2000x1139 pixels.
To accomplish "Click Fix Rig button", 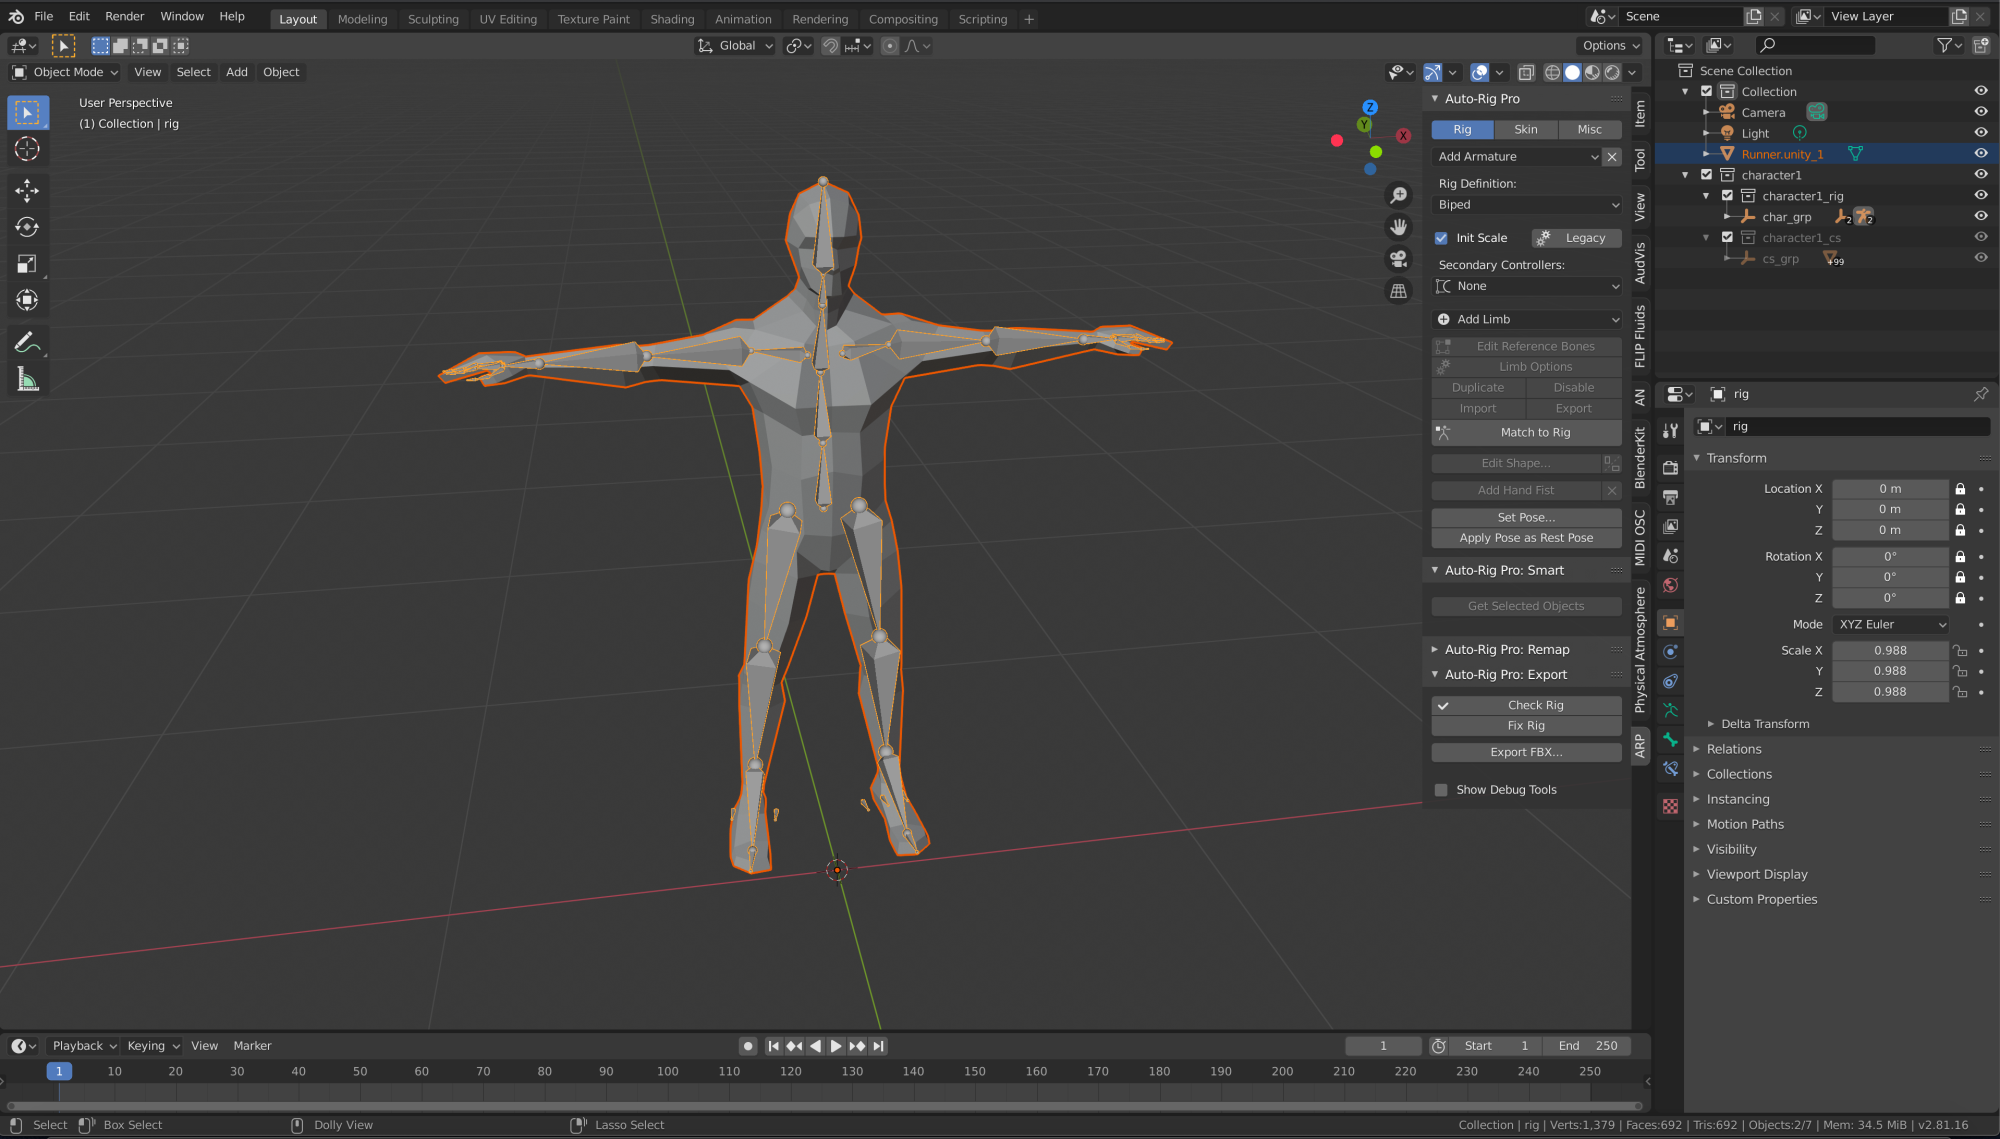I will (x=1527, y=726).
